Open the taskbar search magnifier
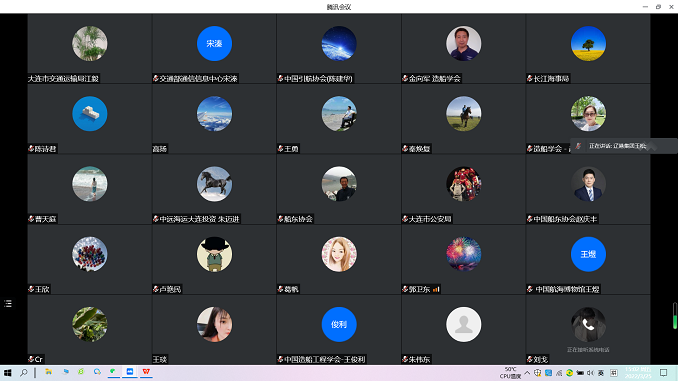The width and height of the screenshot is (678, 381). point(24,372)
